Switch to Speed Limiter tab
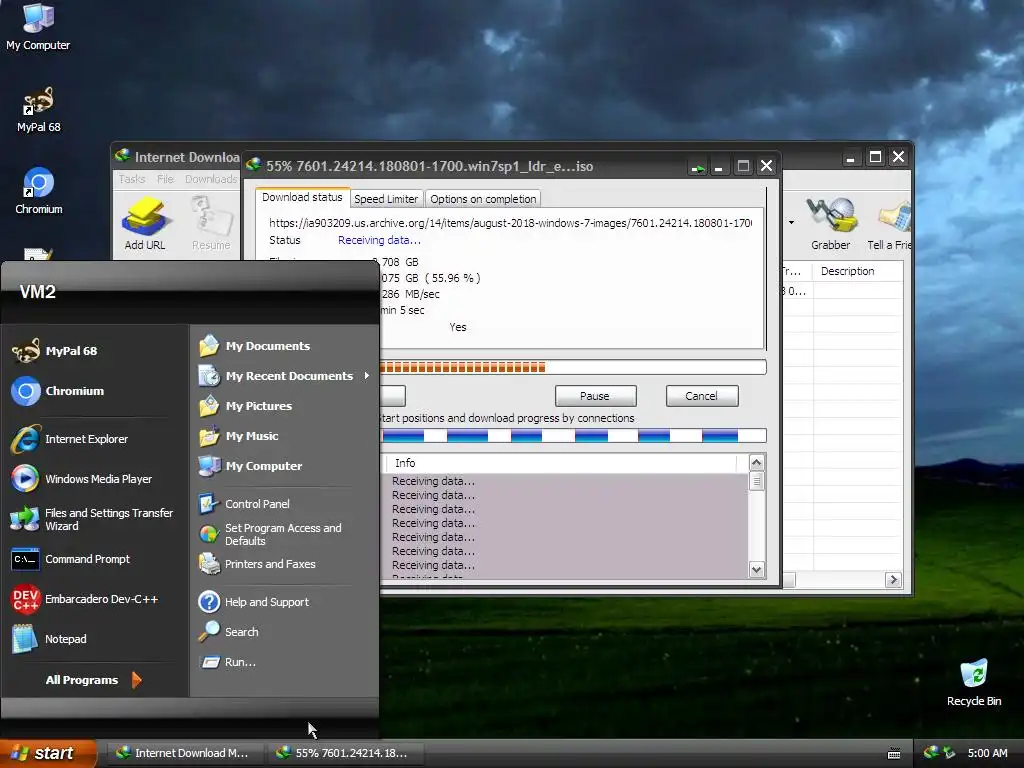 tap(386, 199)
